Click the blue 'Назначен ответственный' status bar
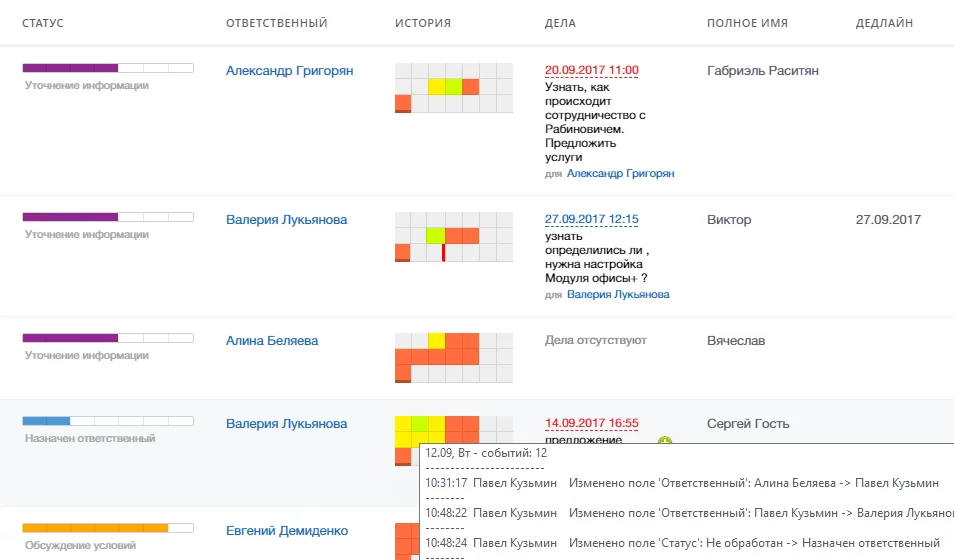The width and height of the screenshot is (954, 560). coord(108,421)
